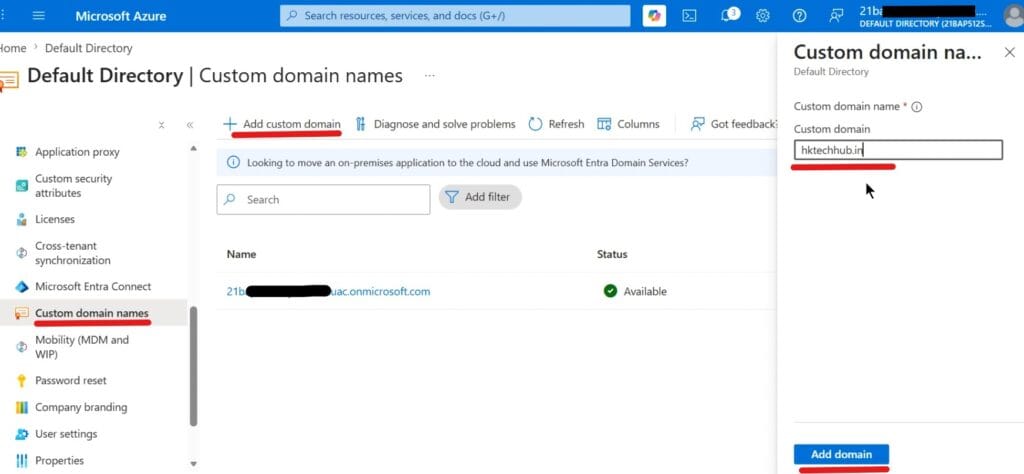1024x474 pixels.
Task: Click the Company branding icon
Action: pos(22,407)
